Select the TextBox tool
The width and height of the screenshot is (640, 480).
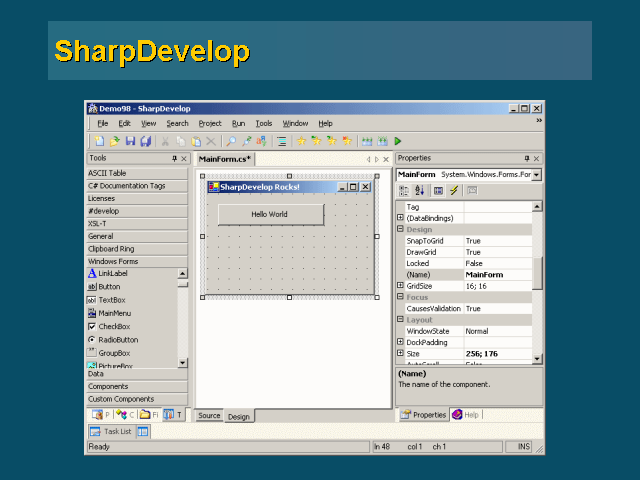(x=107, y=300)
